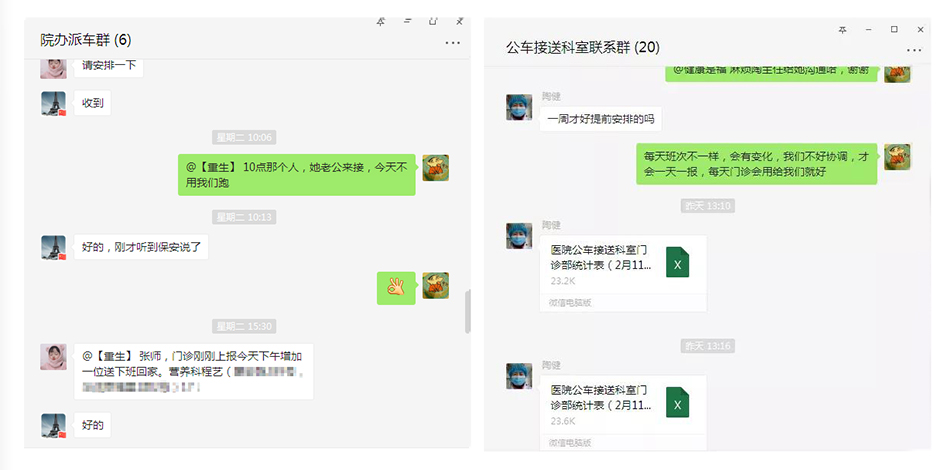
Task: Click the 院办派车群 (6) chat title
Action: [85, 40]
